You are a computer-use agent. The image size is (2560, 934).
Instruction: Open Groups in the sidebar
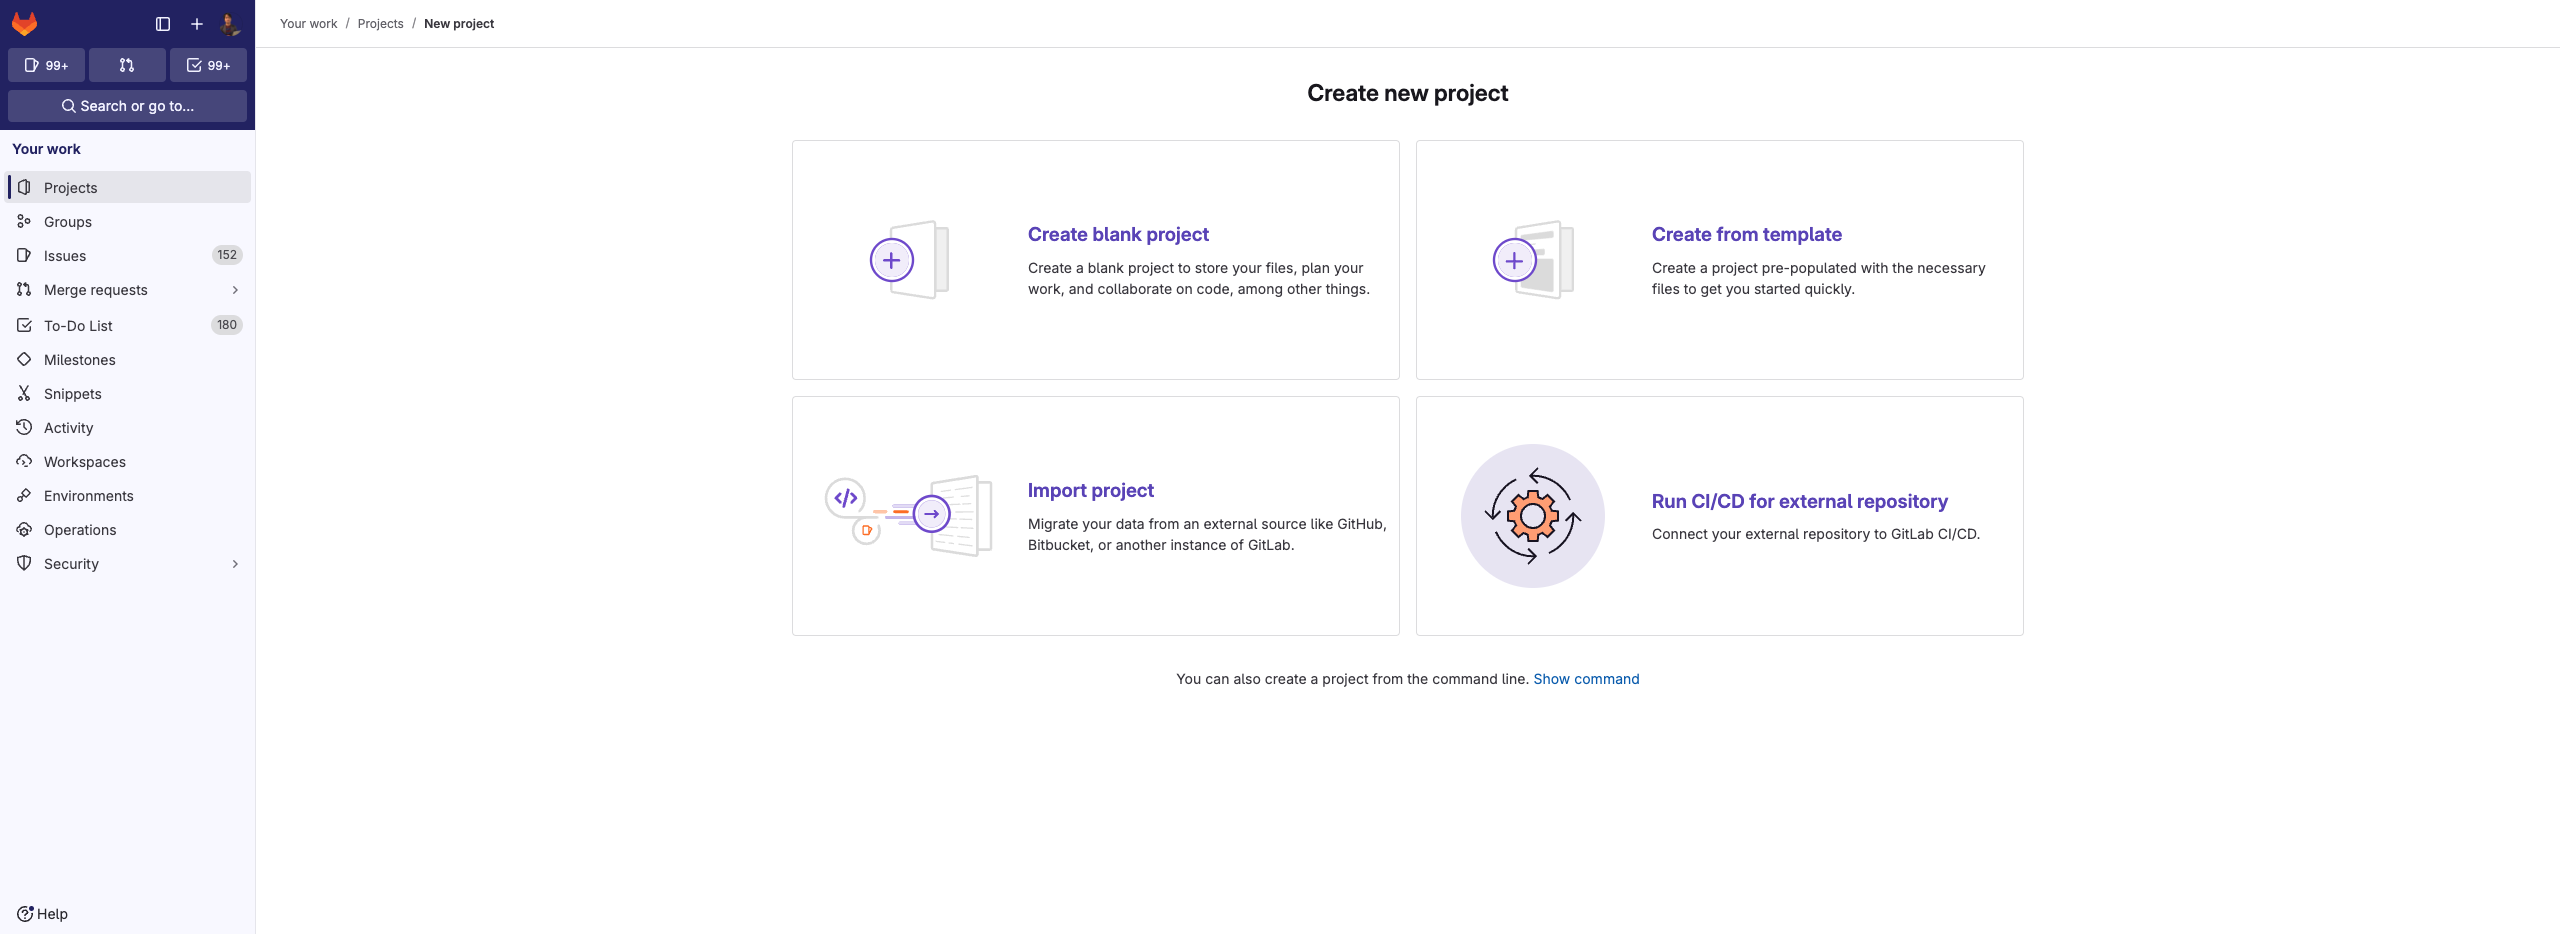[67, 222]
